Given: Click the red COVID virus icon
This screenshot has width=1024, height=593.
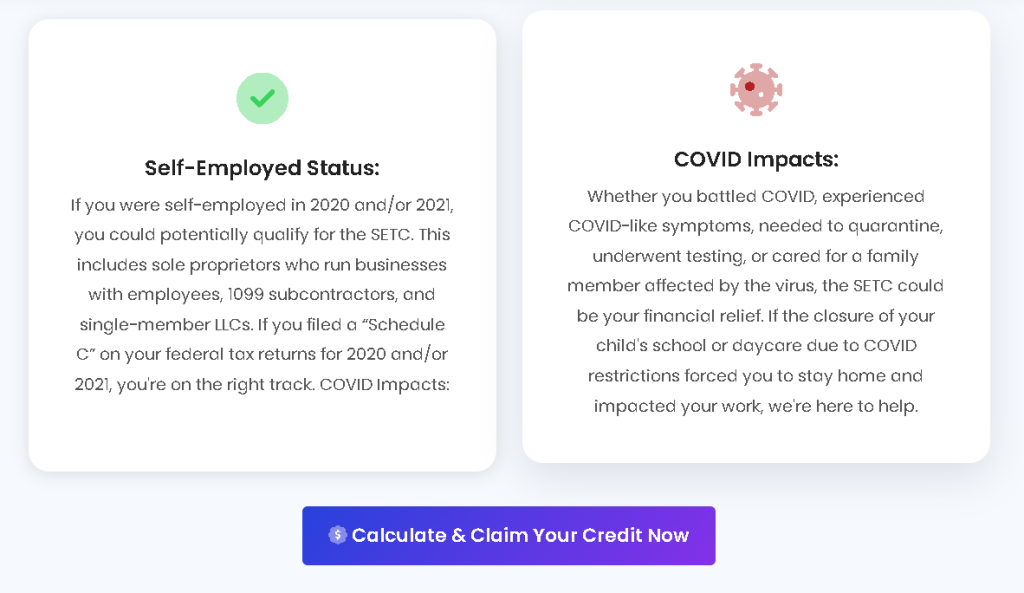Looking at the screenshot, I should [x=756, y=89].
